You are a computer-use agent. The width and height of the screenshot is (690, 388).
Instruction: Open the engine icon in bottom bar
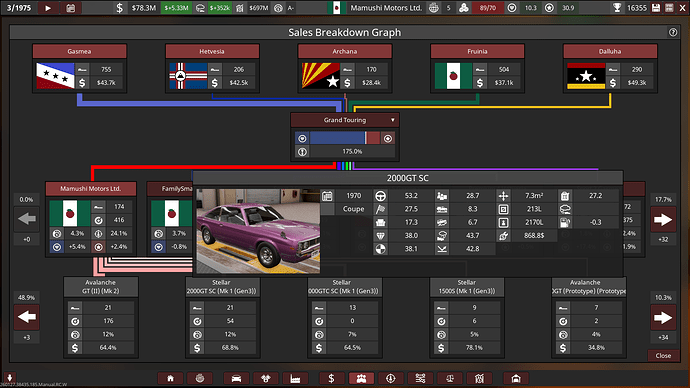[266, 378]
